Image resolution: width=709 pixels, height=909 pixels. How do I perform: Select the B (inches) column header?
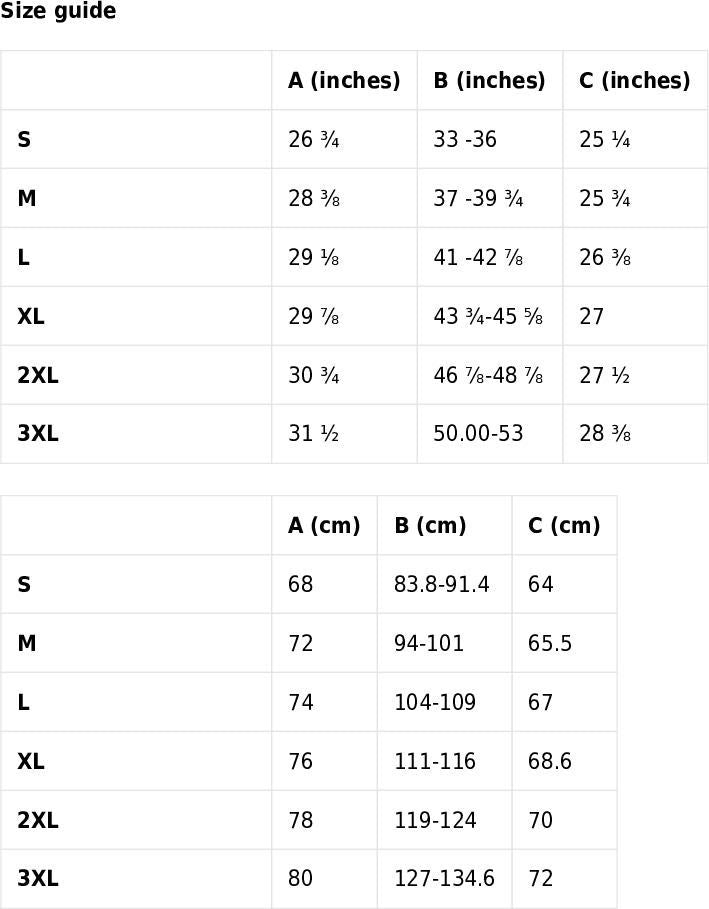coord(489,81)
